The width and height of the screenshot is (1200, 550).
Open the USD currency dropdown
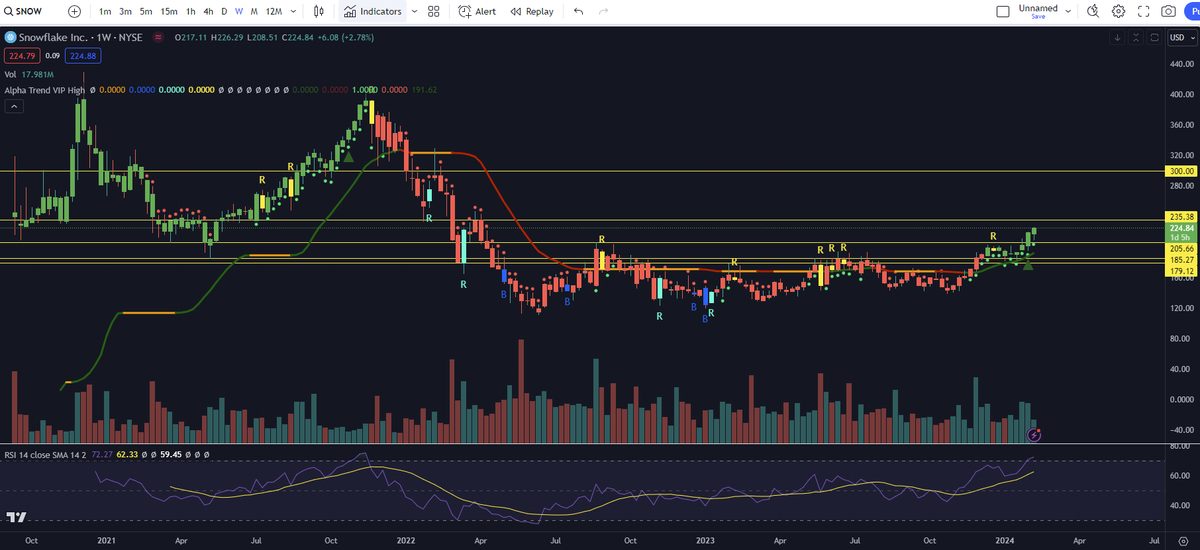pos(1182,38)
